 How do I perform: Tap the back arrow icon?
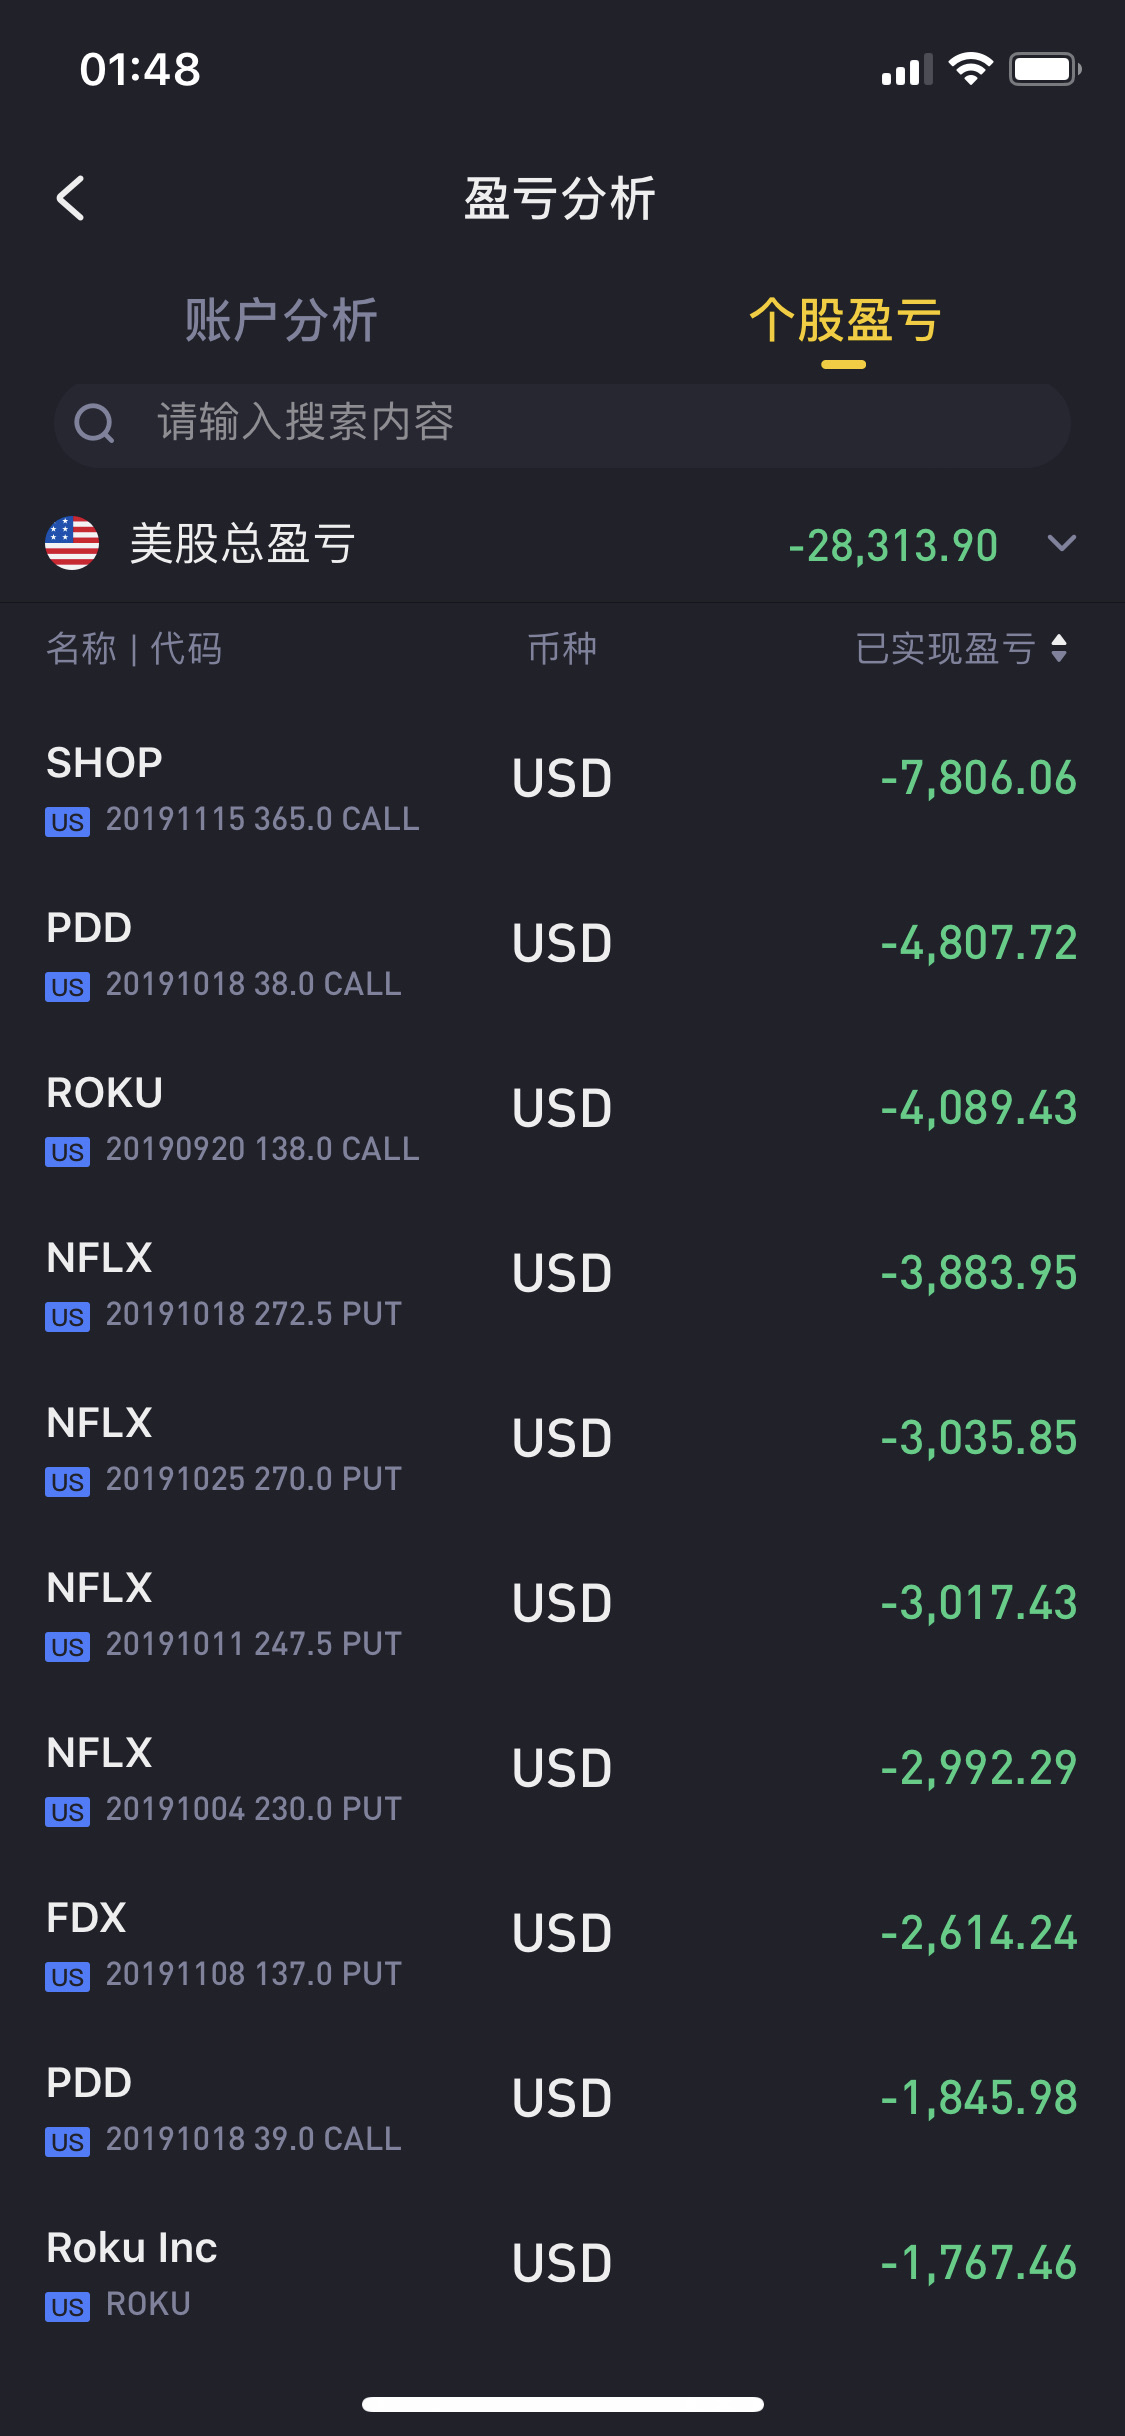pyautogui.click(x=70, y=198)
